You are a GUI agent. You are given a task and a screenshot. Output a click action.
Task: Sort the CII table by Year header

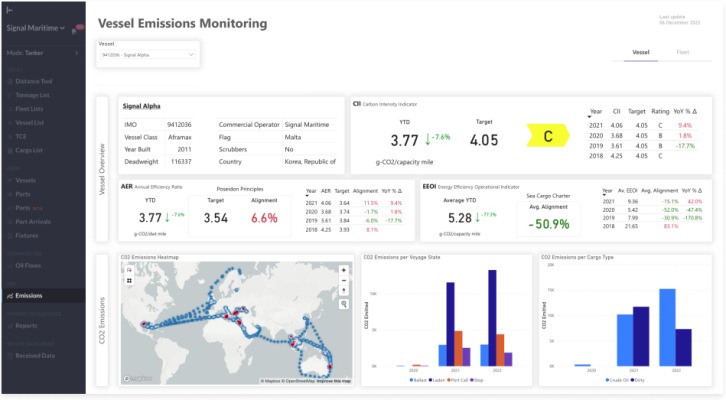596,112
